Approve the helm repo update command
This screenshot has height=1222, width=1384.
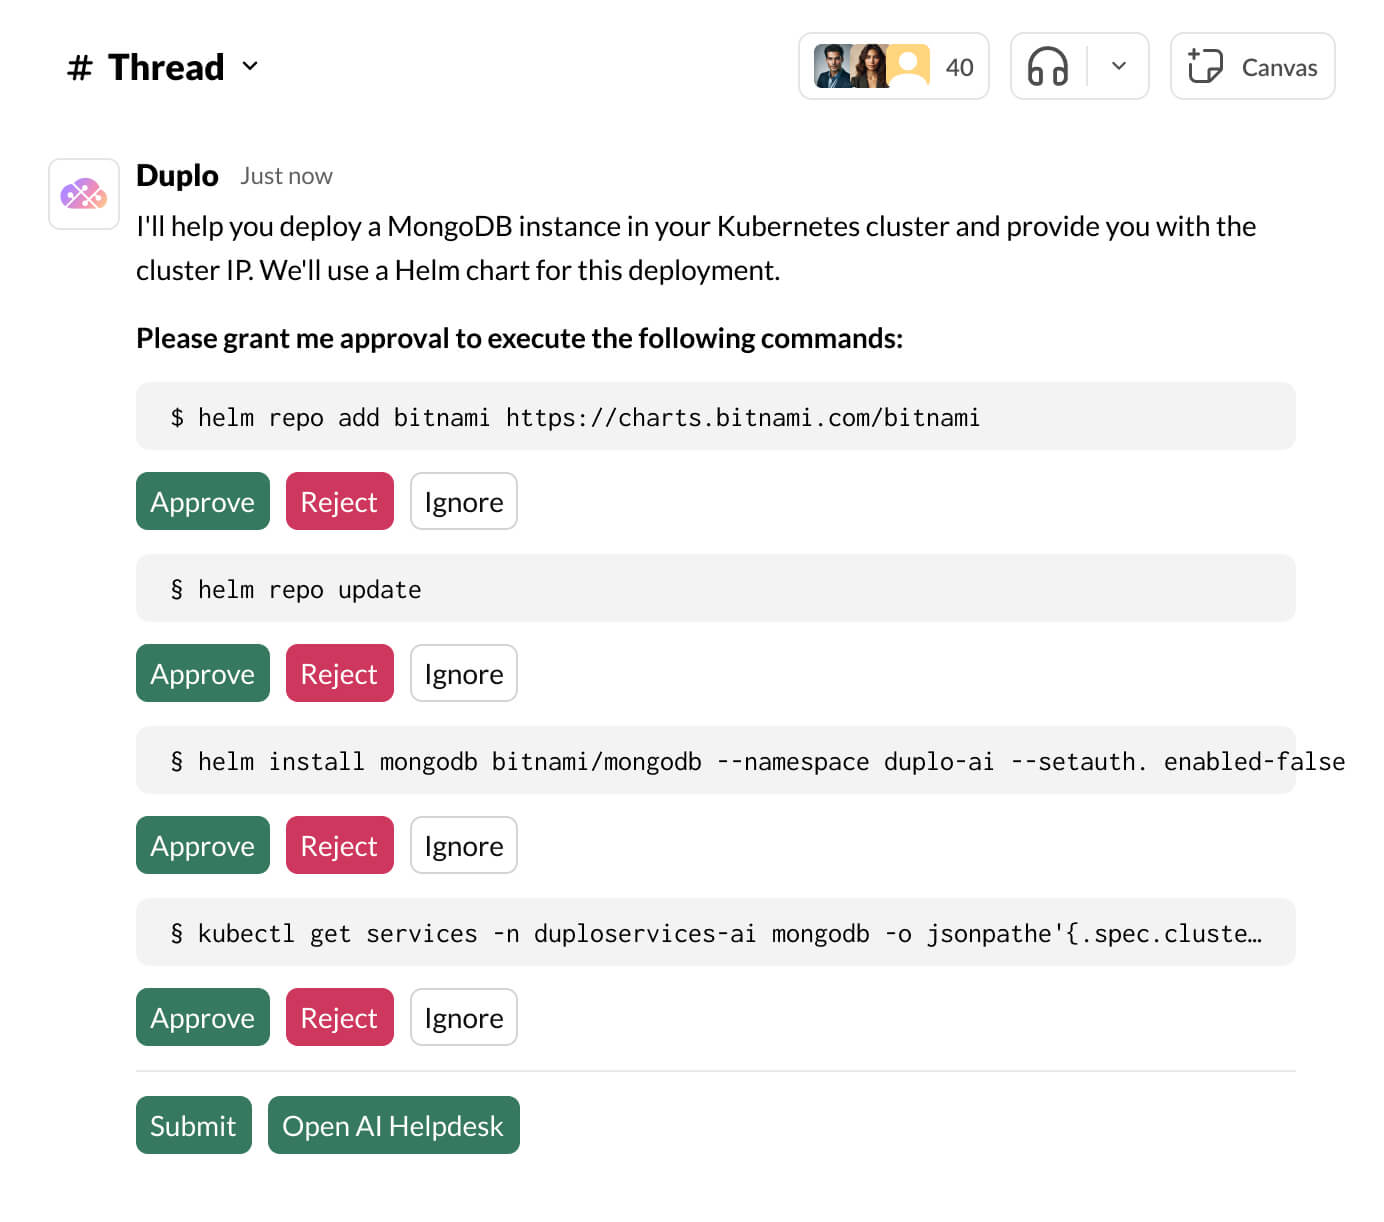(202, 674)
